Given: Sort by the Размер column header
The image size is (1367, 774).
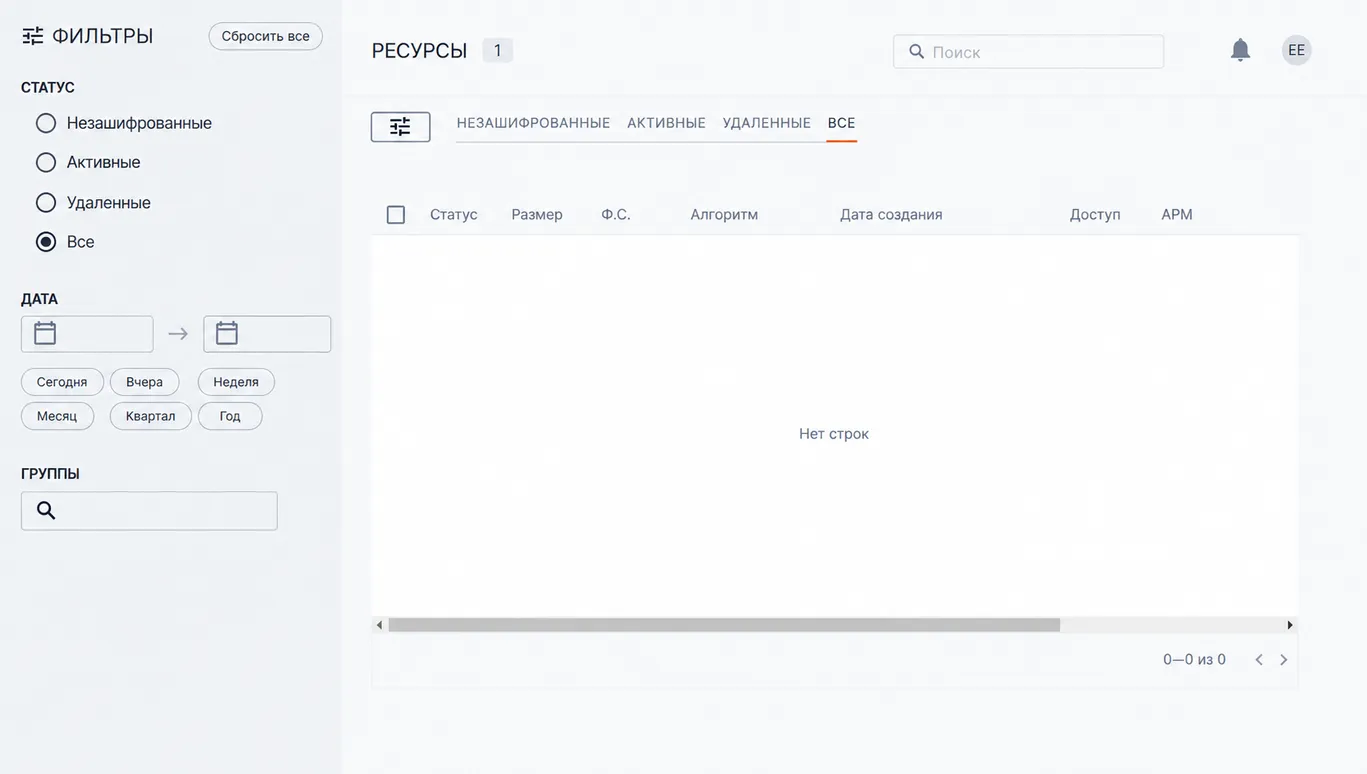Looking at the screenshot, I should pos(537,215).
